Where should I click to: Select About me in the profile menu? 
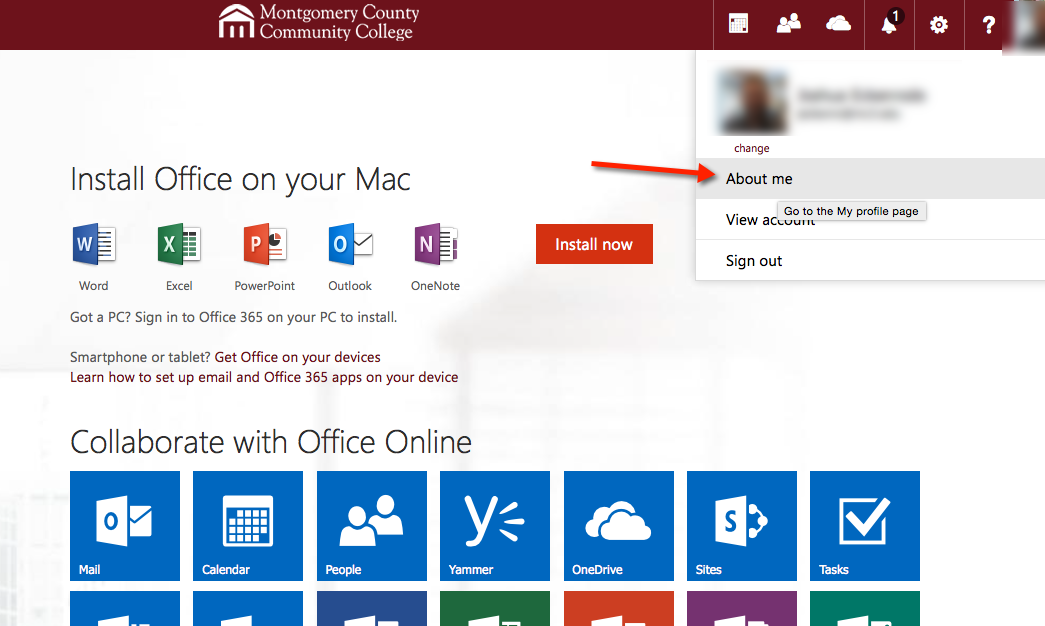870,179
